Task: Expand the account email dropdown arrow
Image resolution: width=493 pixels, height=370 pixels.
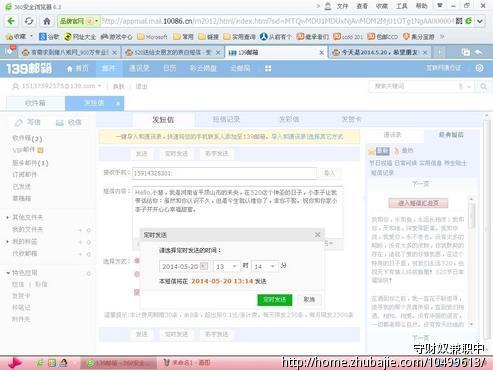Action: 99,86
